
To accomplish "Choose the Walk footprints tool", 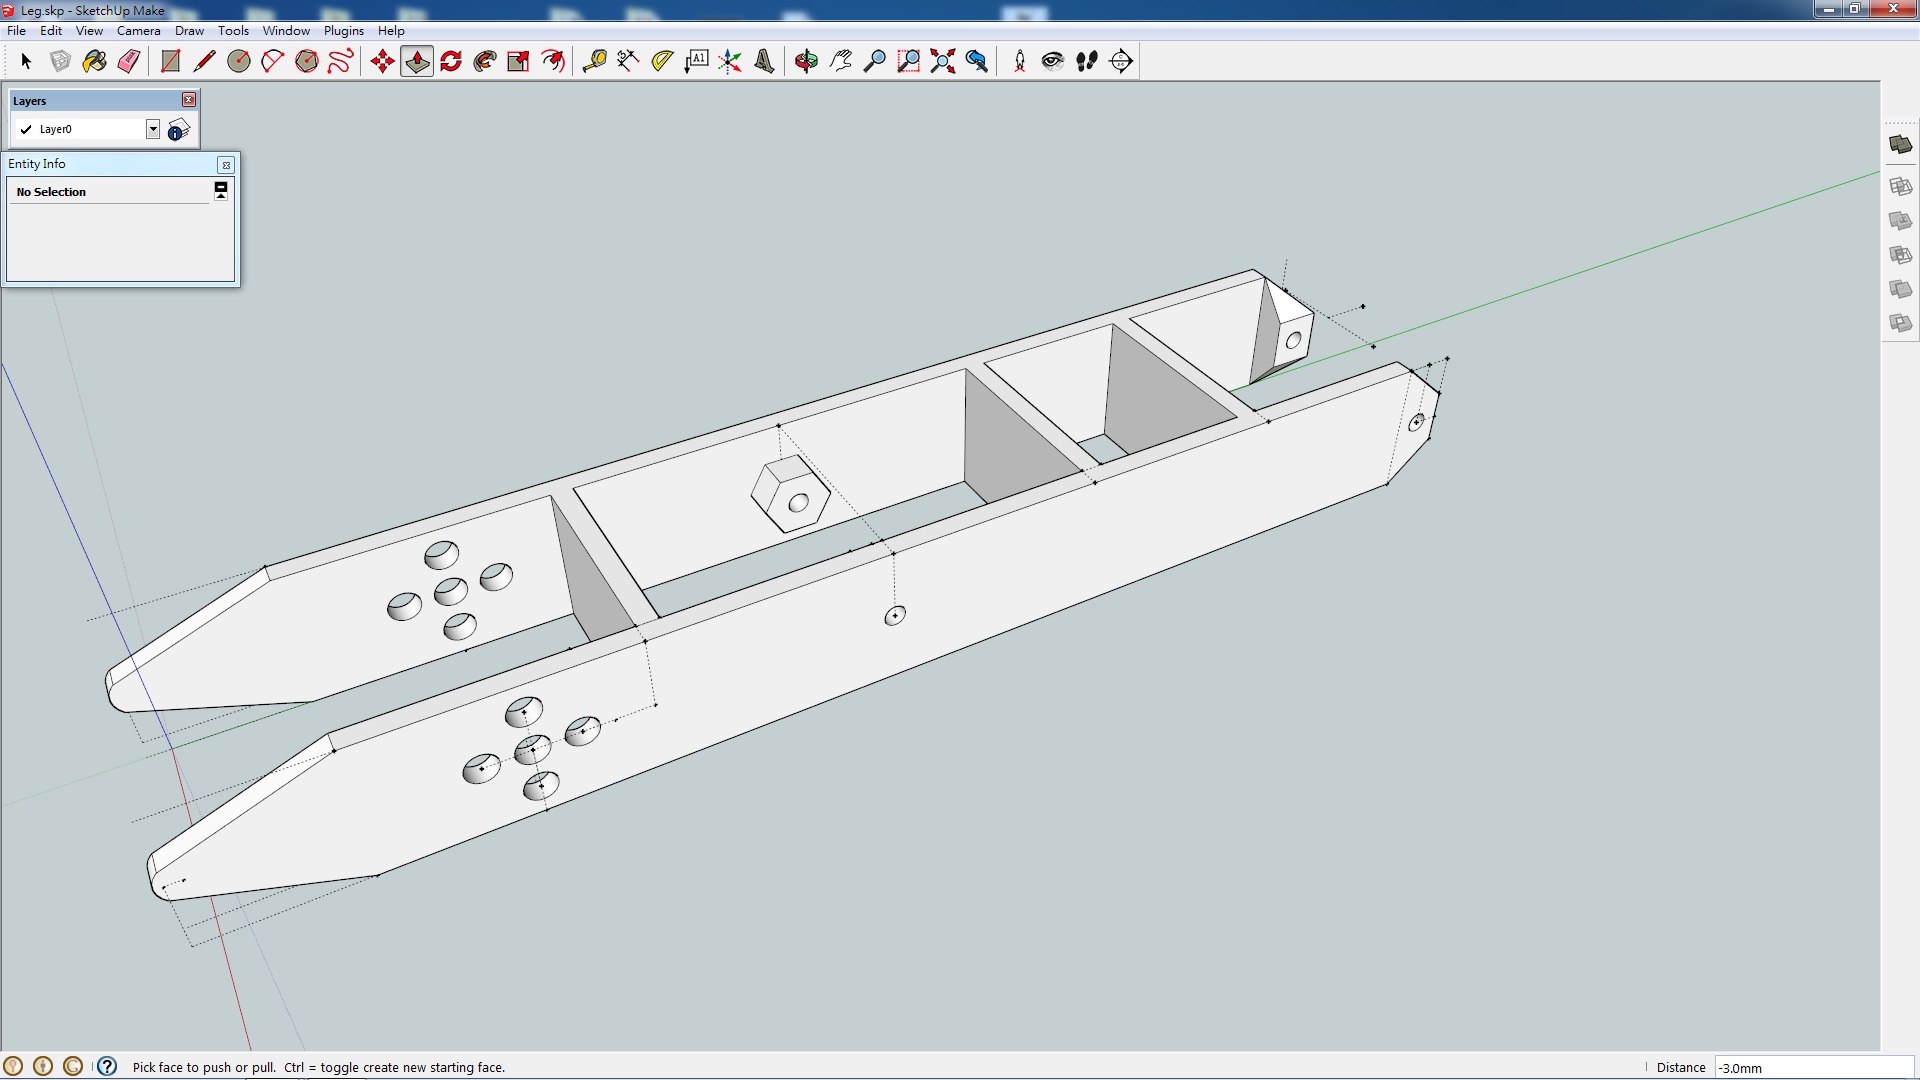I will pos(1087,62).
